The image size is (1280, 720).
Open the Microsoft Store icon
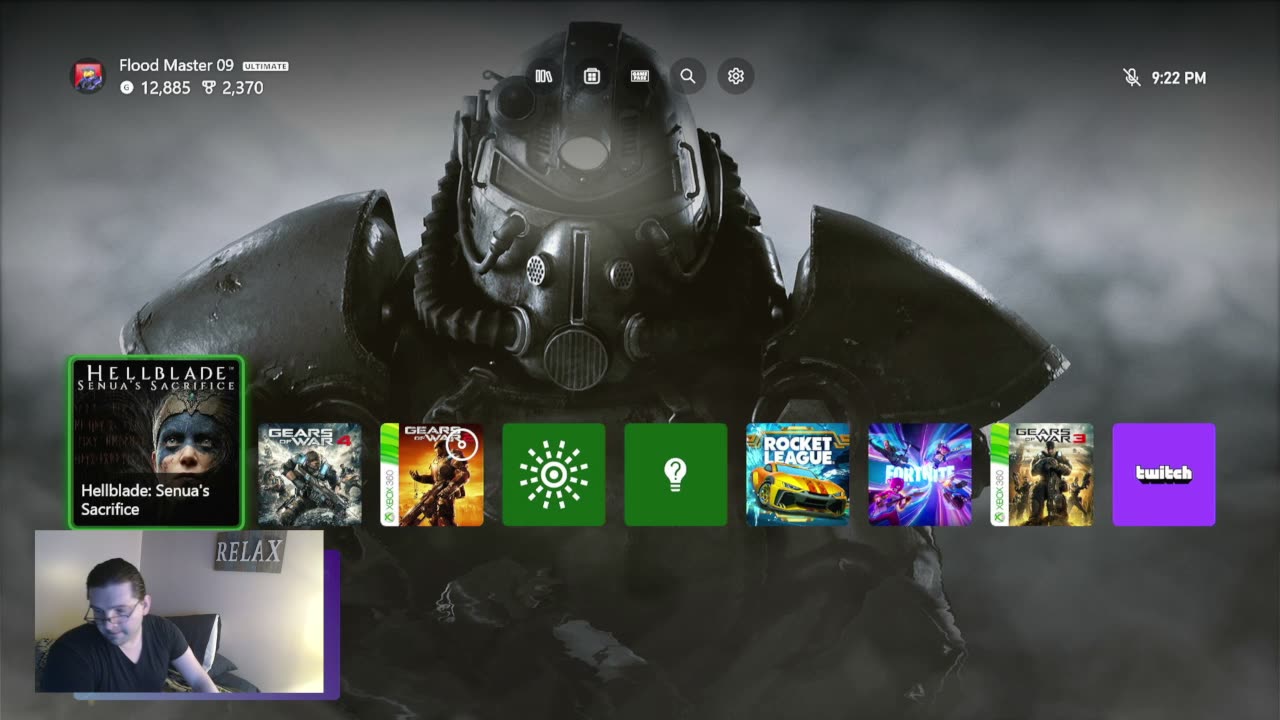point(592,76)
